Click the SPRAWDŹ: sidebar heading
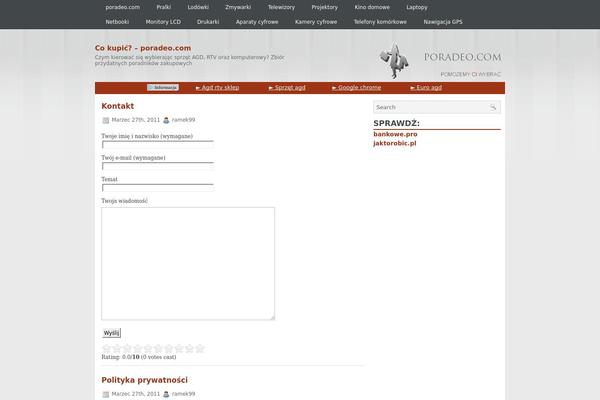The width and height of the screenshot is (600, 400). (396, 123)
